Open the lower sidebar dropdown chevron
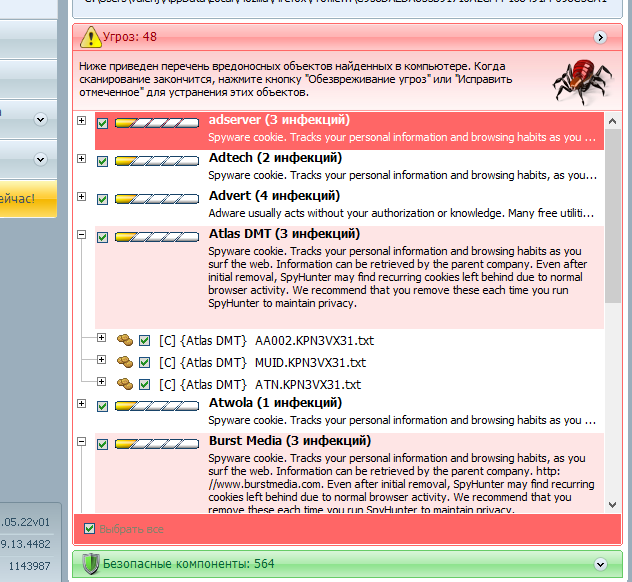The width and height of the screenshot is (632, 582). click(40, 159)
